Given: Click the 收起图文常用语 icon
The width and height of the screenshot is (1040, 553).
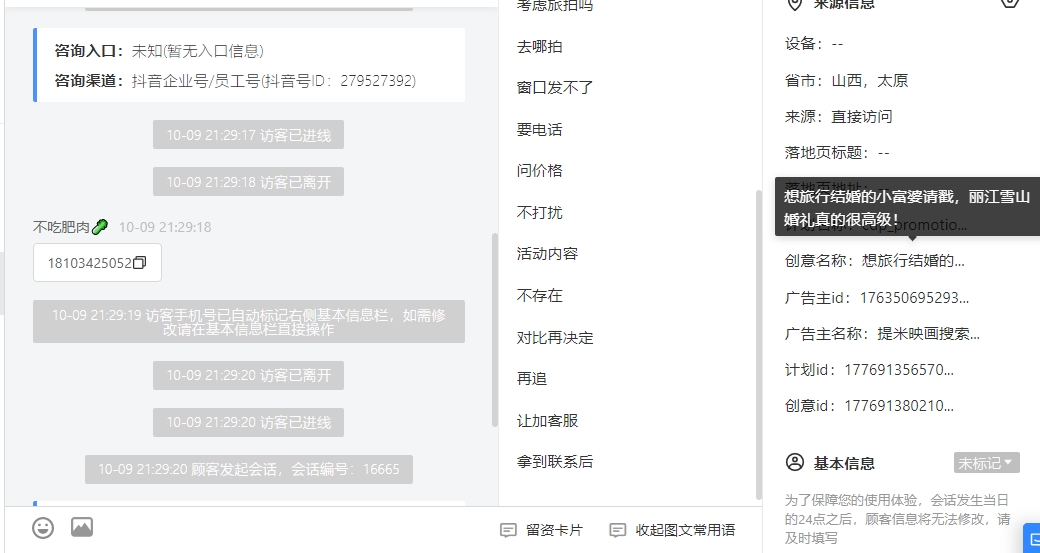Looking at the screenshot, I should pyautogui.click(x=618, y=530).
